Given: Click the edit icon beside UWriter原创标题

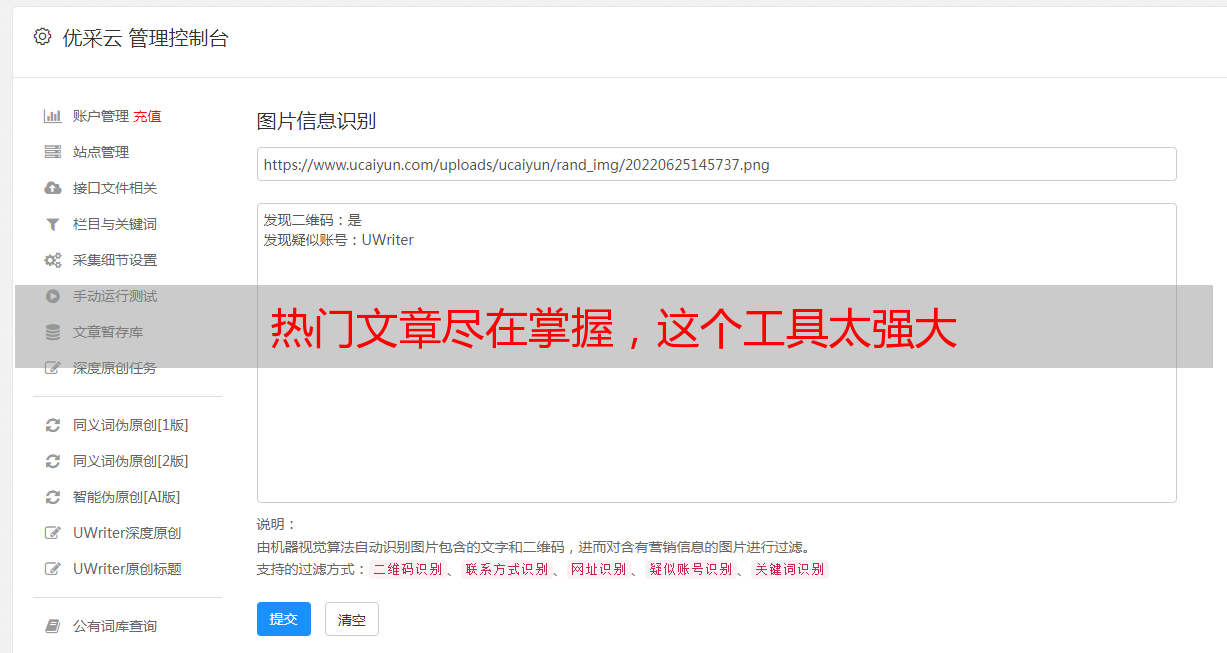Looking at the screenshot, I should click(x=53, y=569).
